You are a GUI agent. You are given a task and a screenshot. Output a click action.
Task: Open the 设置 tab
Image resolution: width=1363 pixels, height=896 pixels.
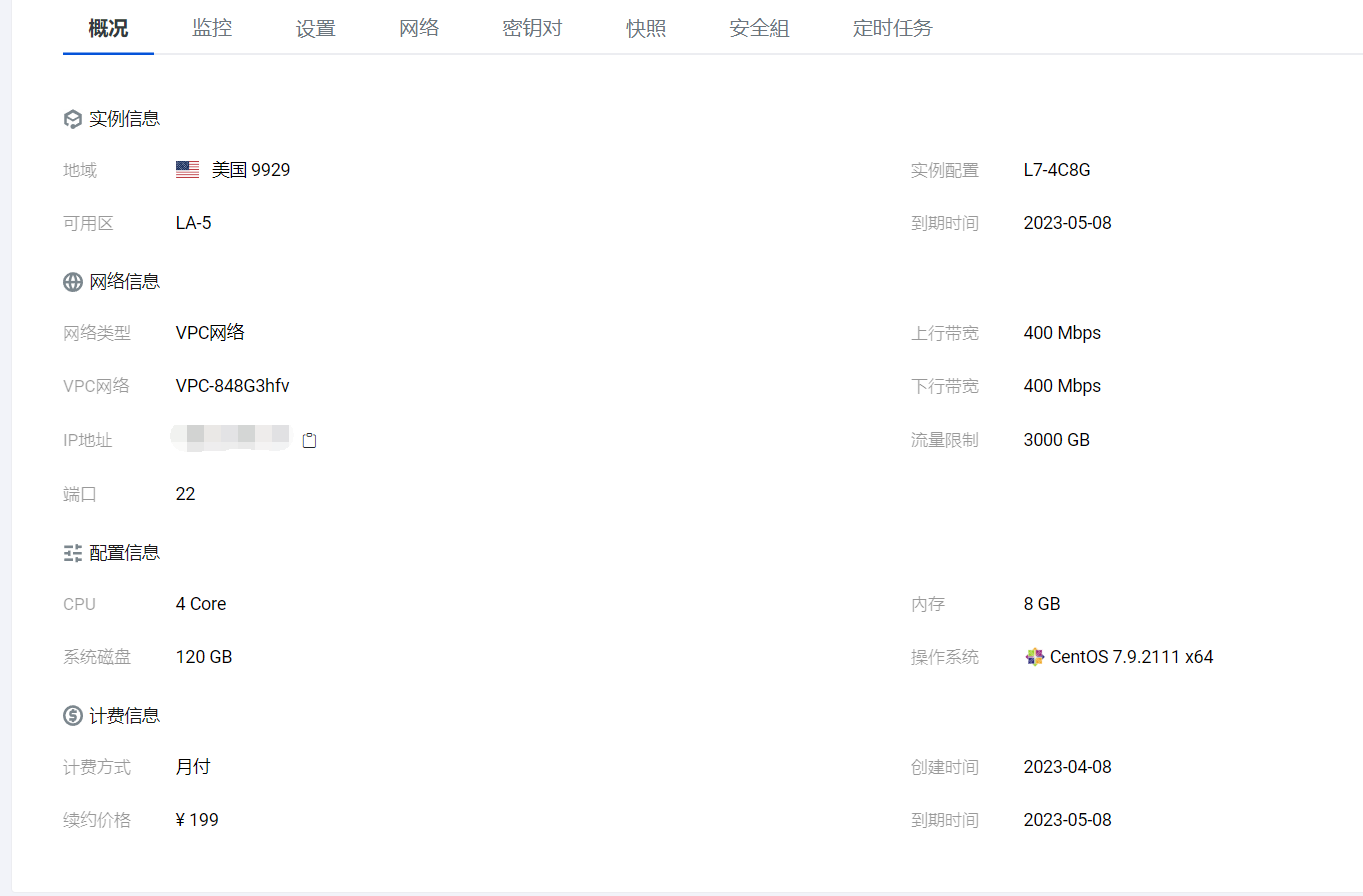(x=316, y=28)
